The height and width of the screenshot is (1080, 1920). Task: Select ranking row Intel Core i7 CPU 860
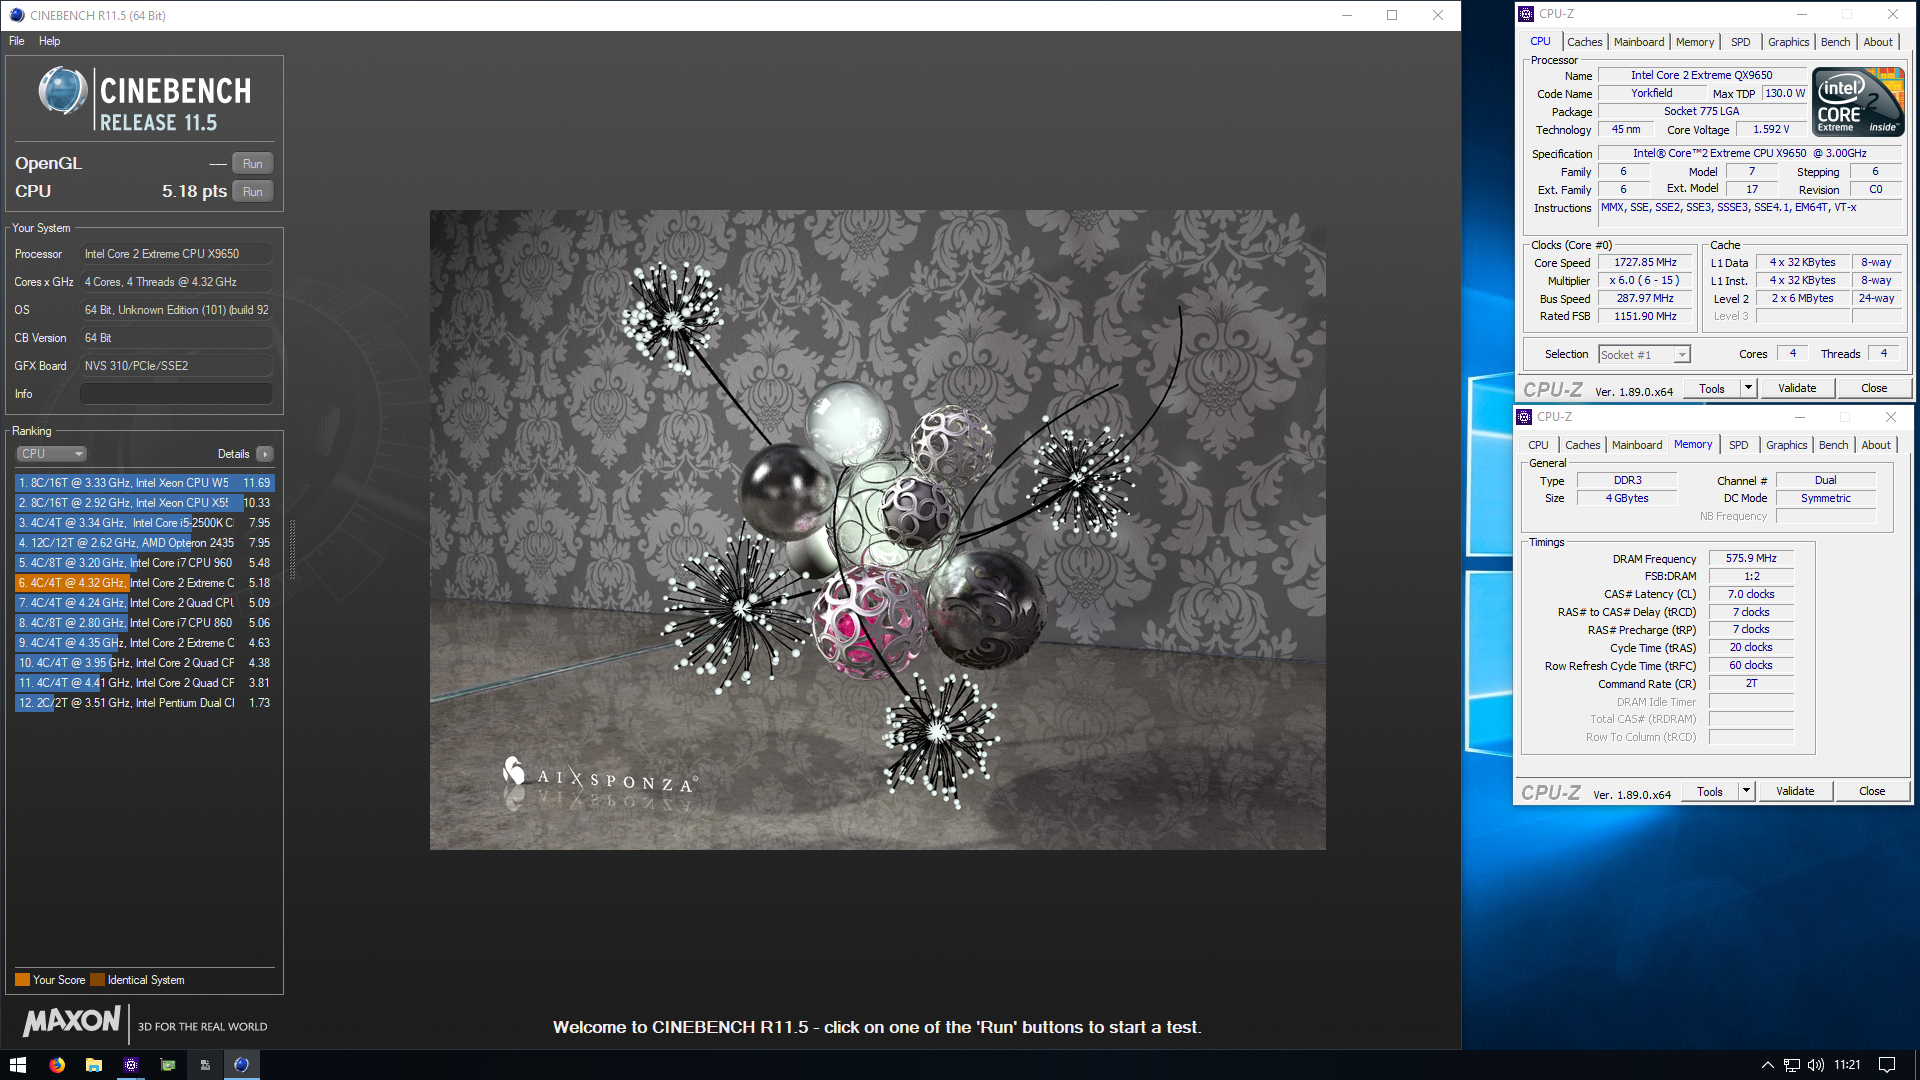(144, 623)
